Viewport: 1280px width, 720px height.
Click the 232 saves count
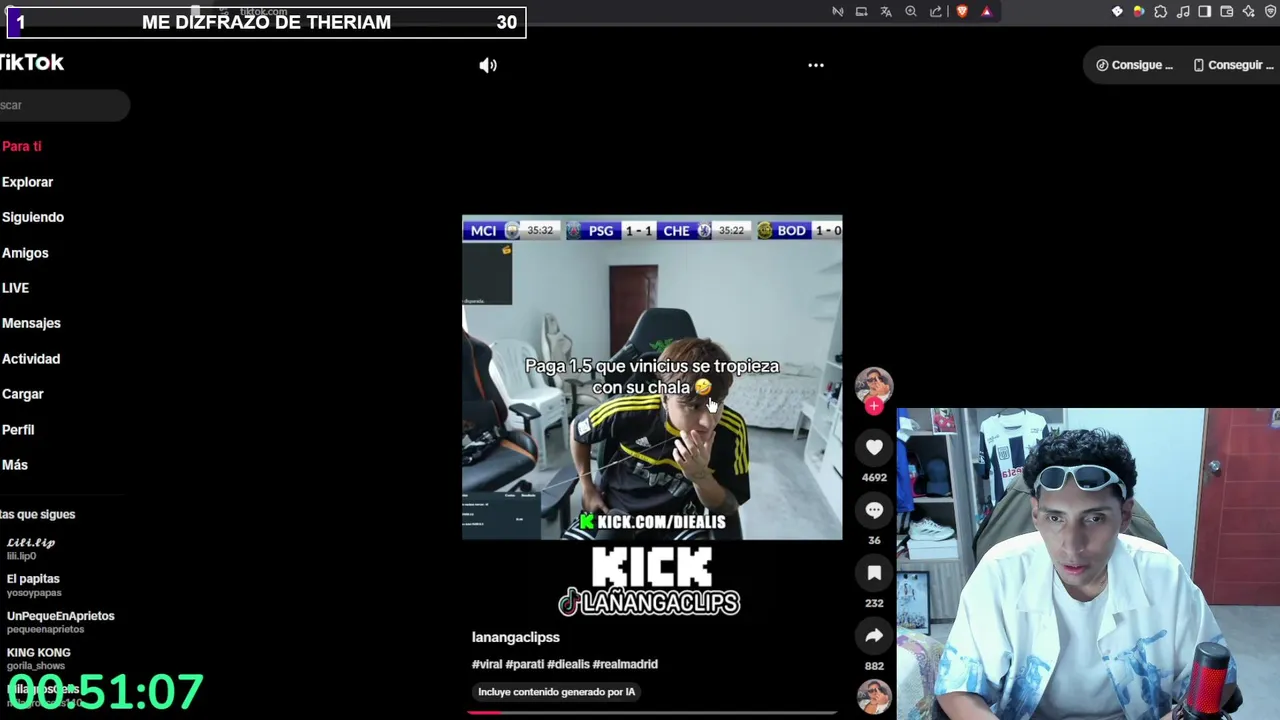pyautogui.click(x=874, y=603)
